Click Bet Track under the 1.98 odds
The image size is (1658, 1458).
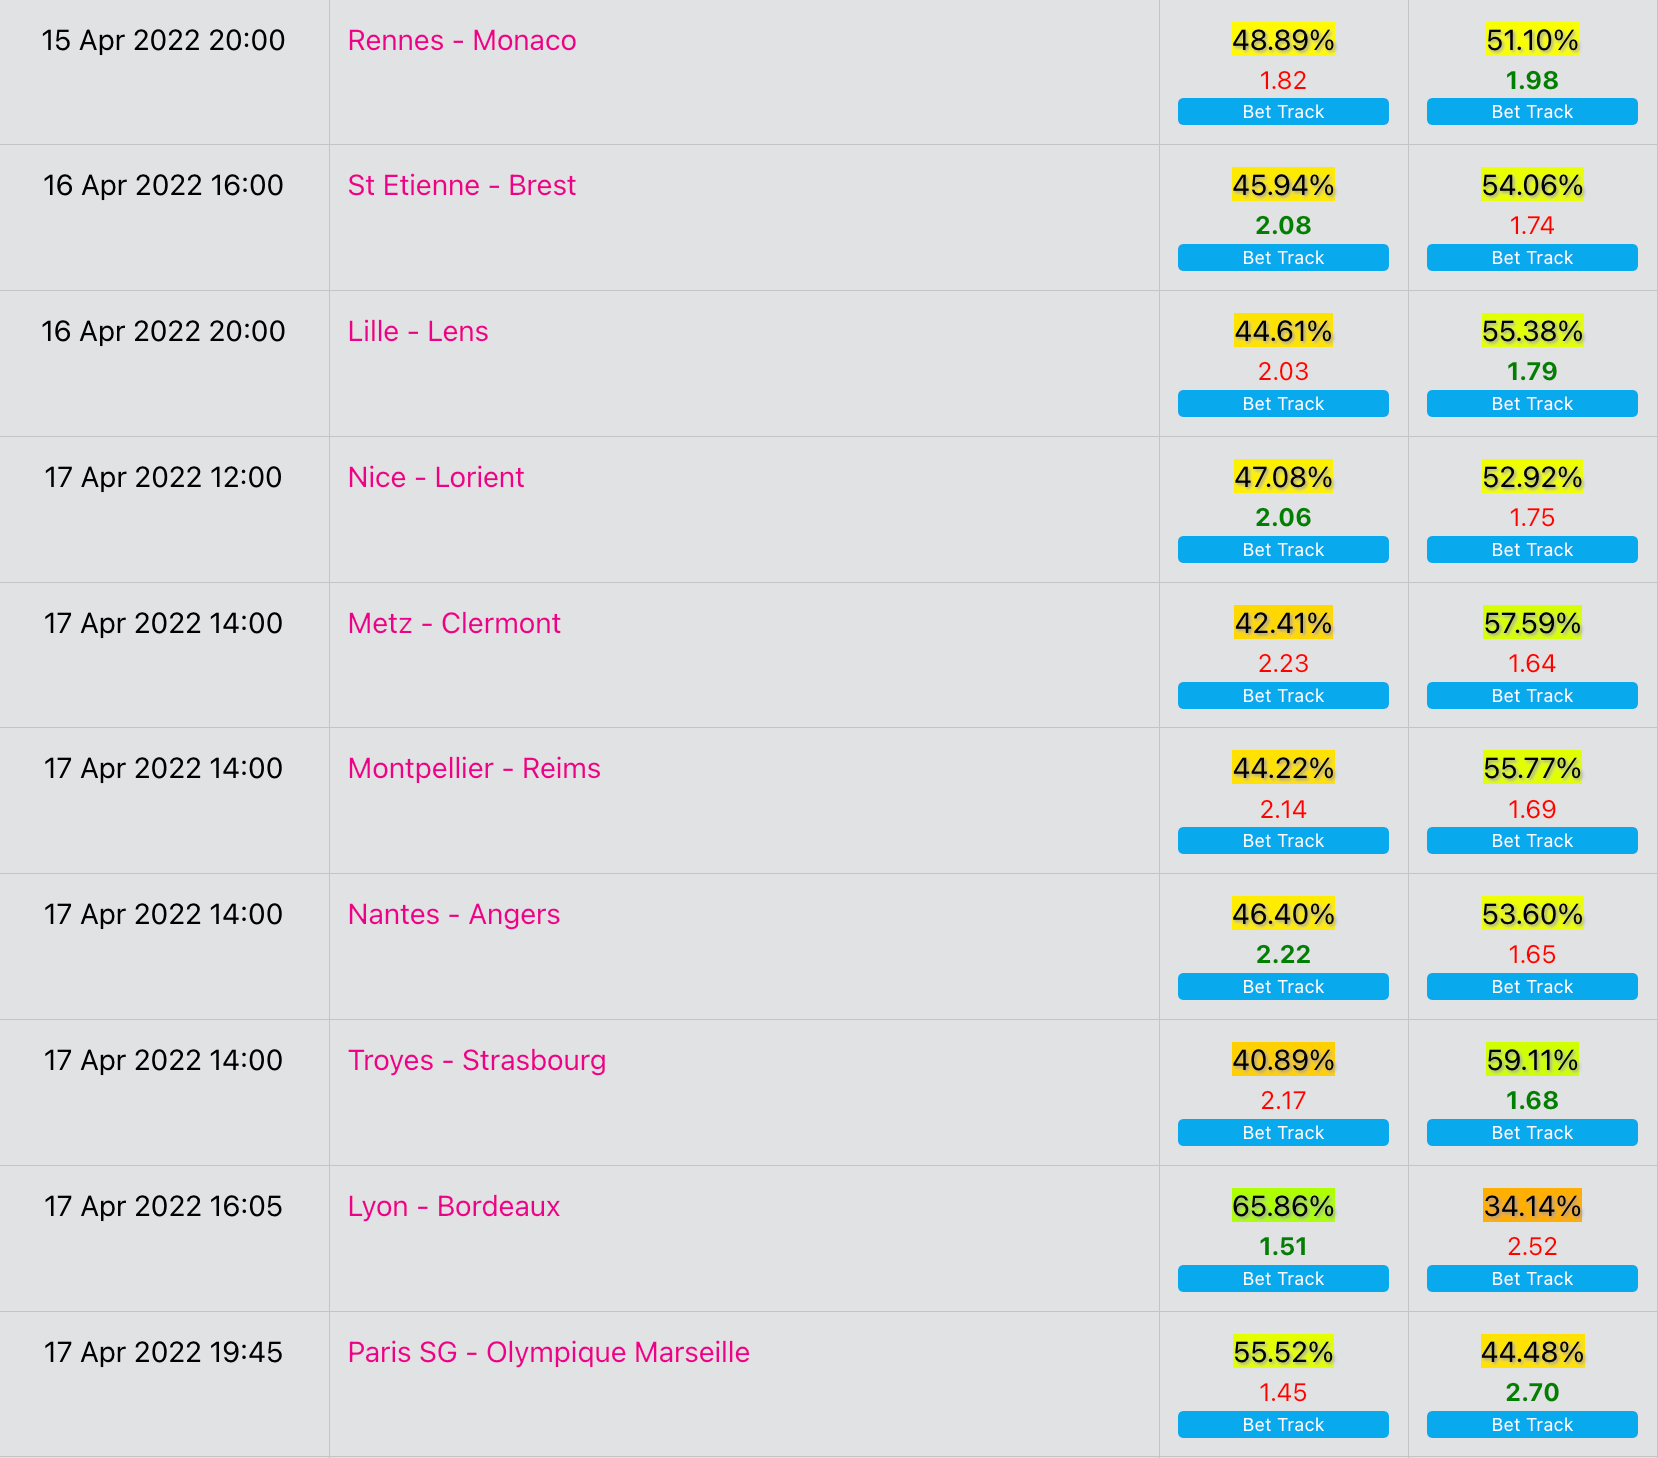point(1532,112)
